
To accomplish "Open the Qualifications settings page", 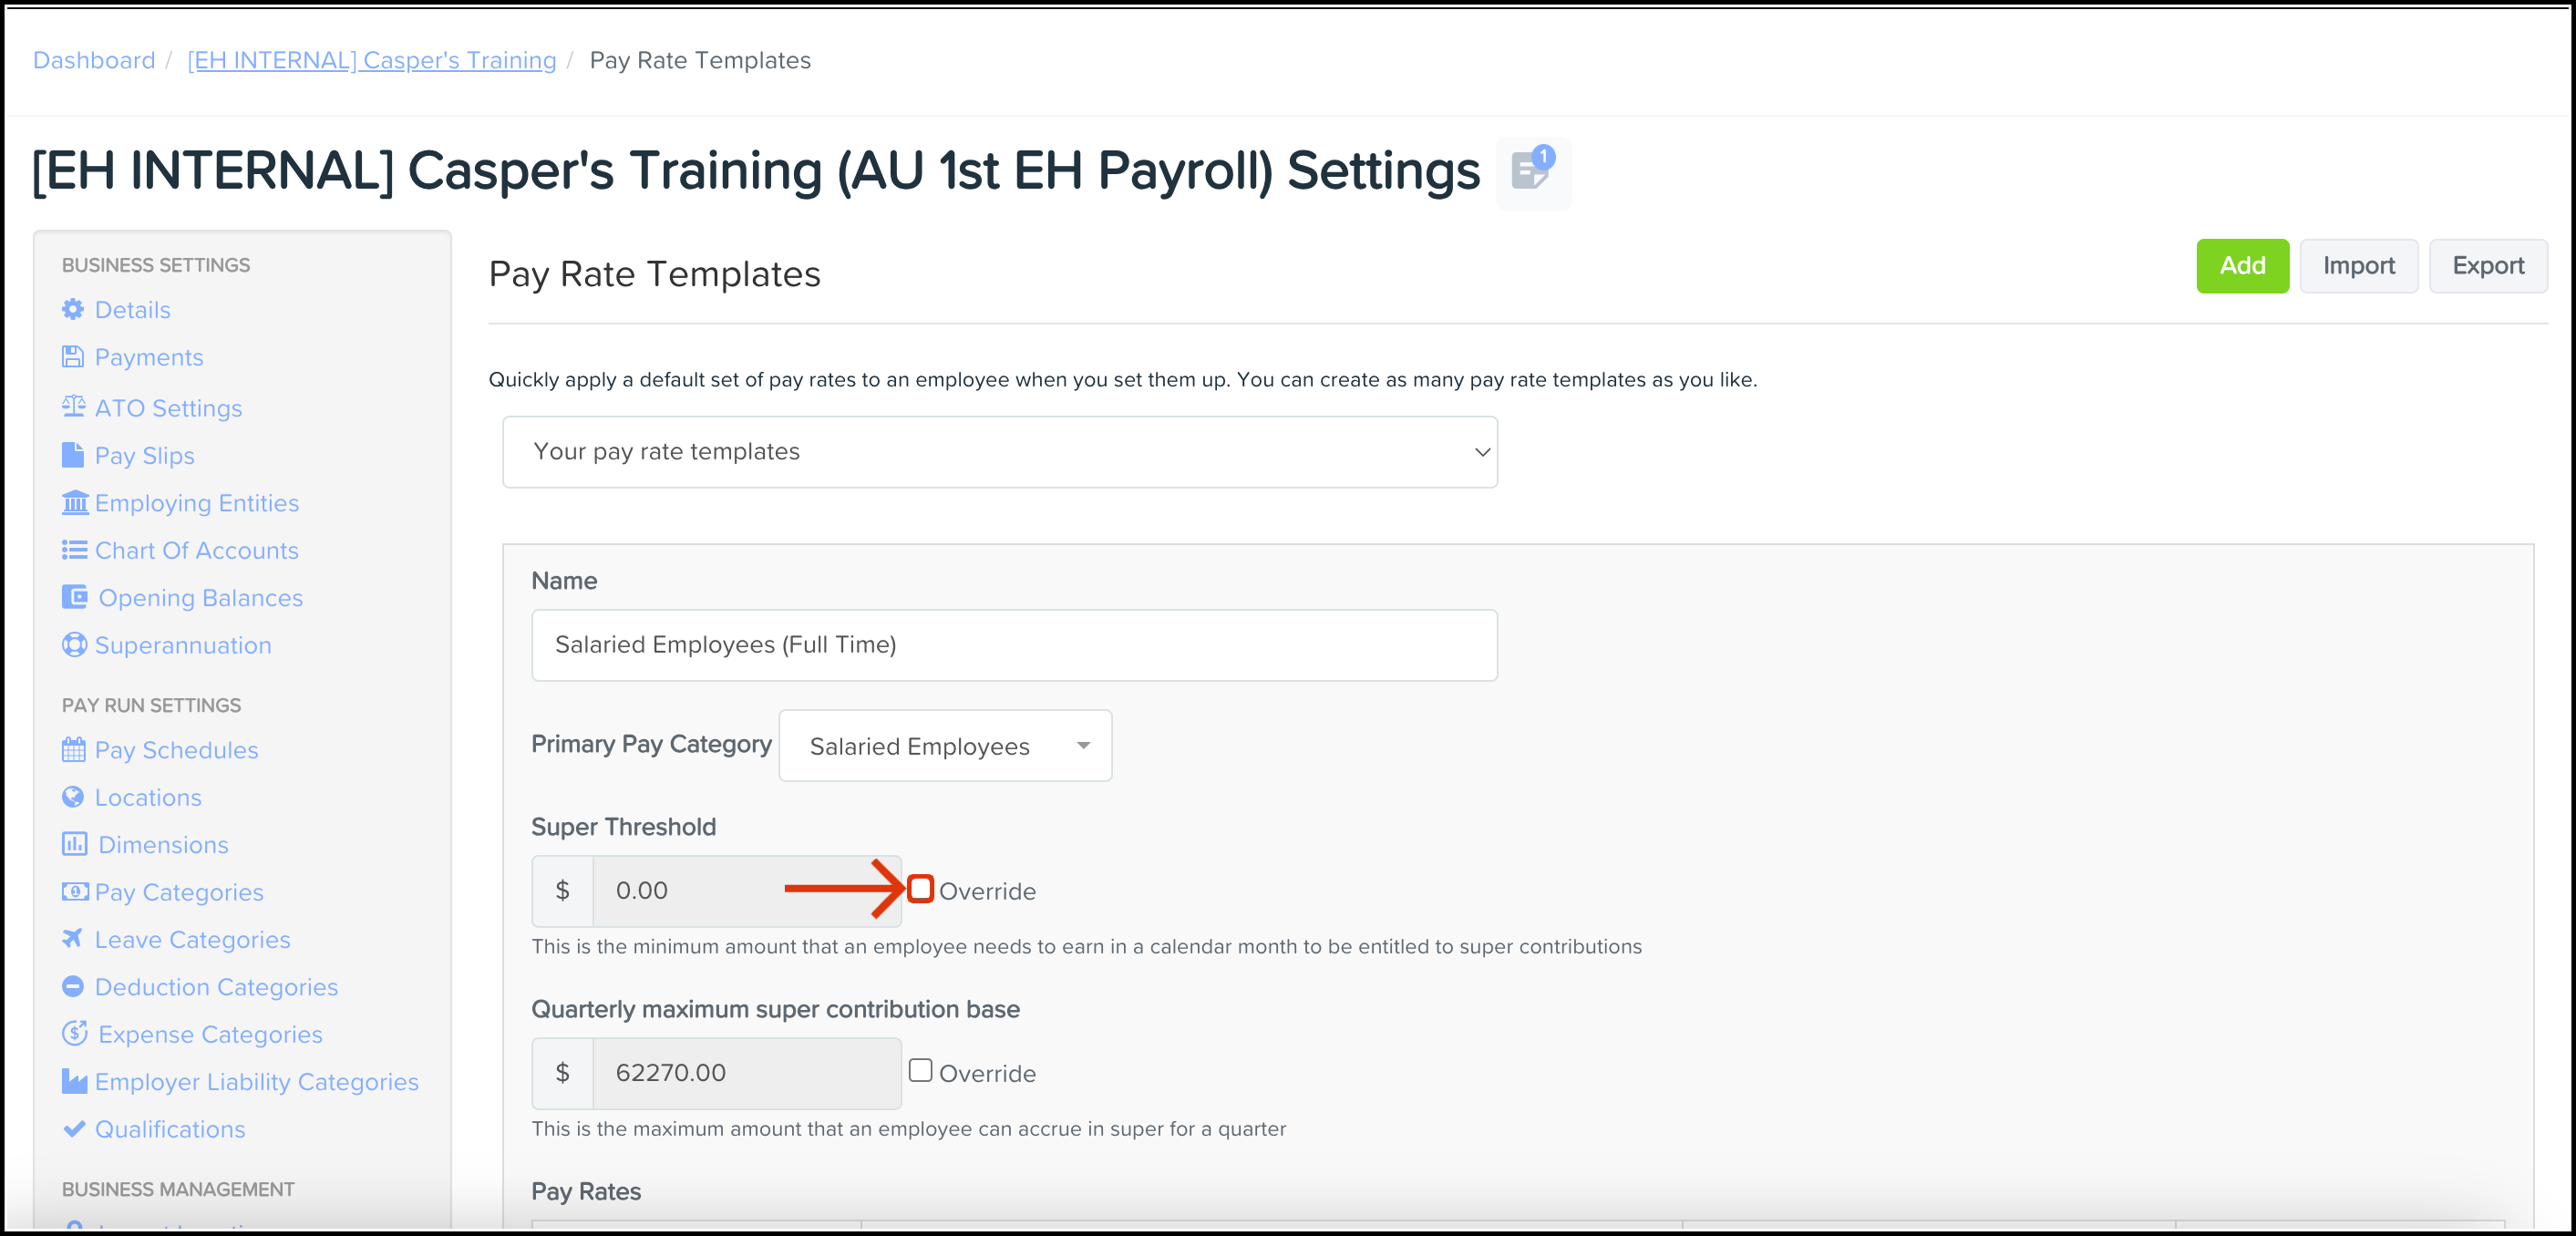I will [170, 1129].
